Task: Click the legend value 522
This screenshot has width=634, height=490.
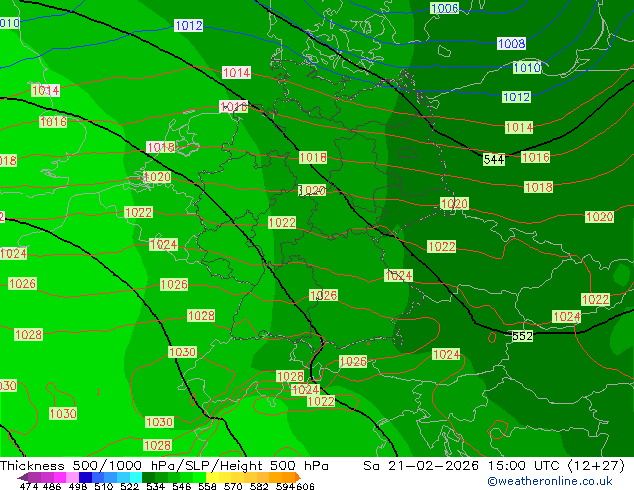Action: click(x=129, y=486)
